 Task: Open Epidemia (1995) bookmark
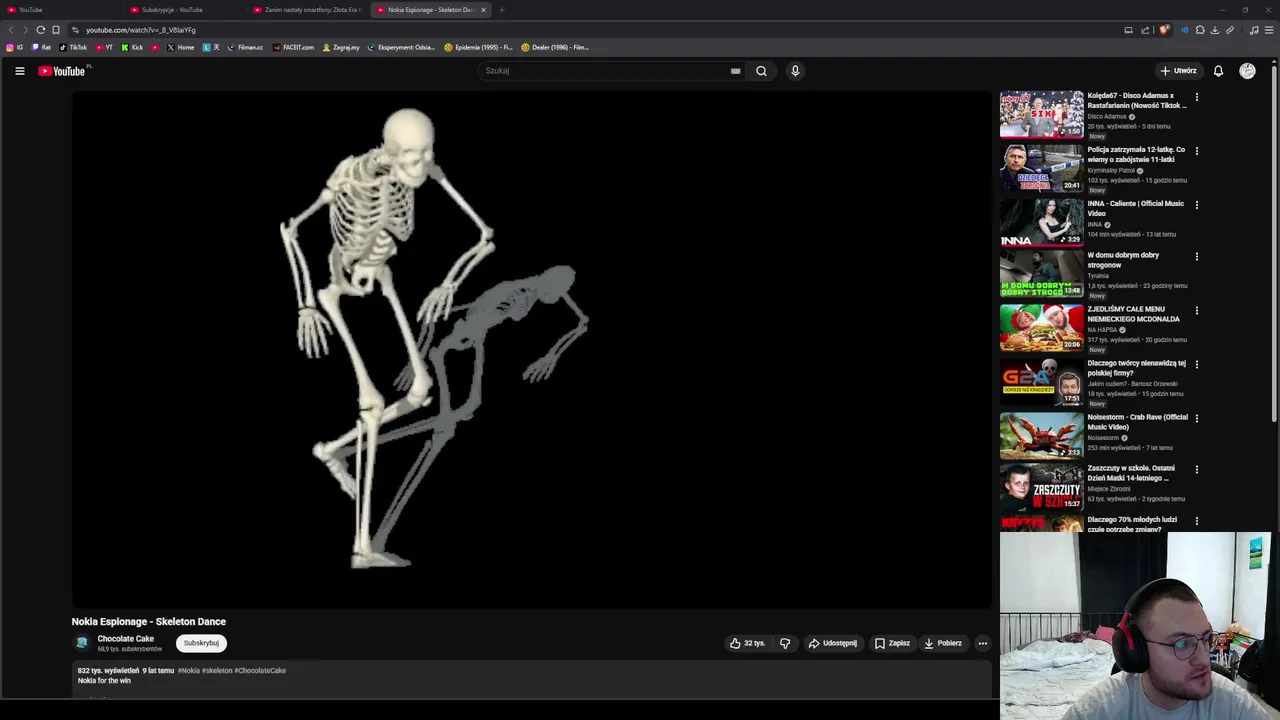pyautogui.click(x=478, y=47)
